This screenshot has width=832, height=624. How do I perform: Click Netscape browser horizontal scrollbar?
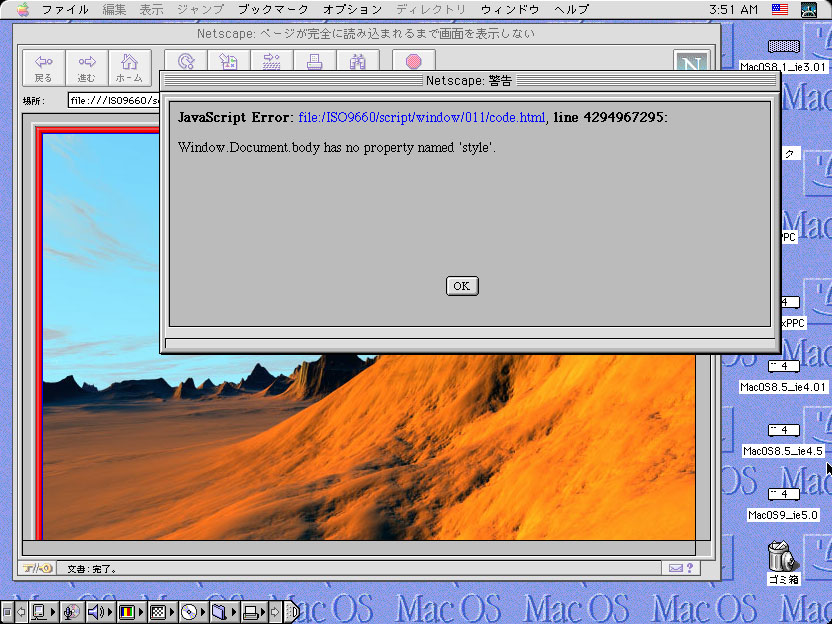click(359, 547)
